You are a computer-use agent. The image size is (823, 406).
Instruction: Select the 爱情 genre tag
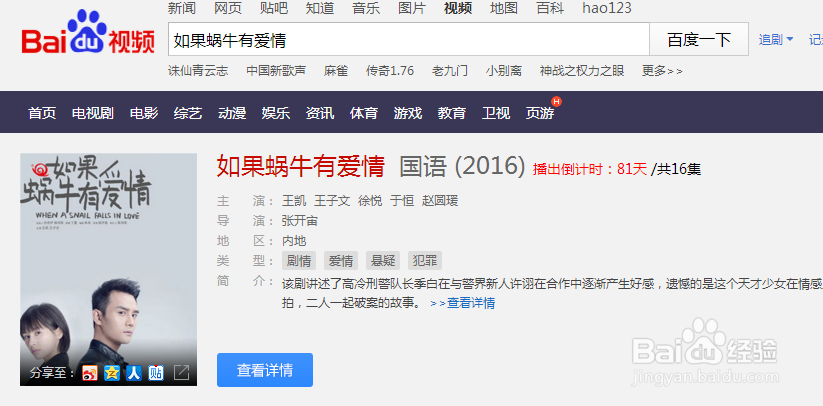341,261
